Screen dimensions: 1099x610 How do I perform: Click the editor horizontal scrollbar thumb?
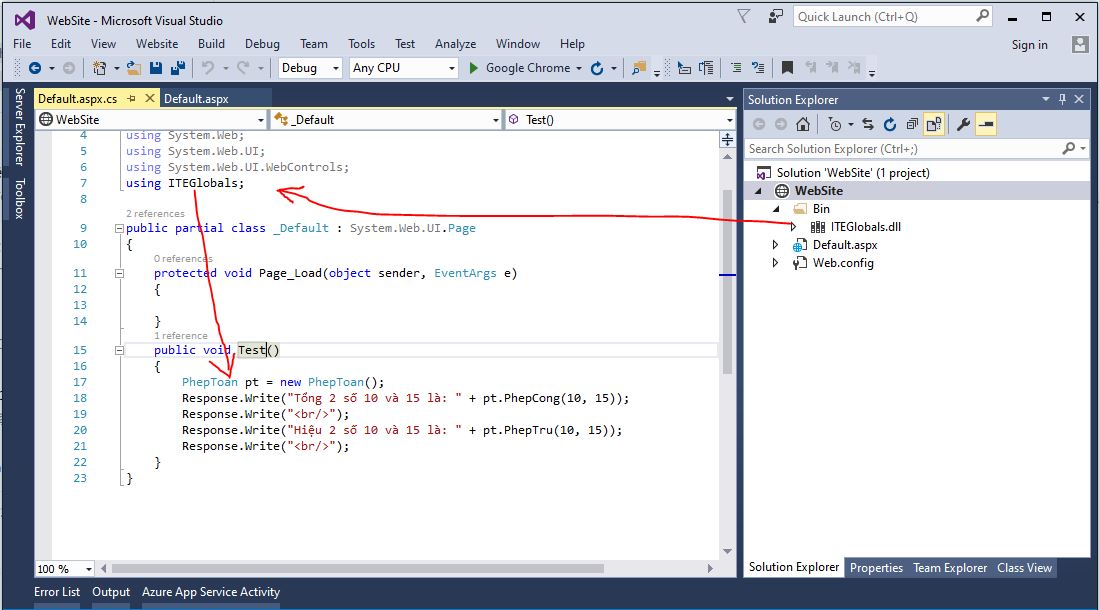click(x=357, y=569)
